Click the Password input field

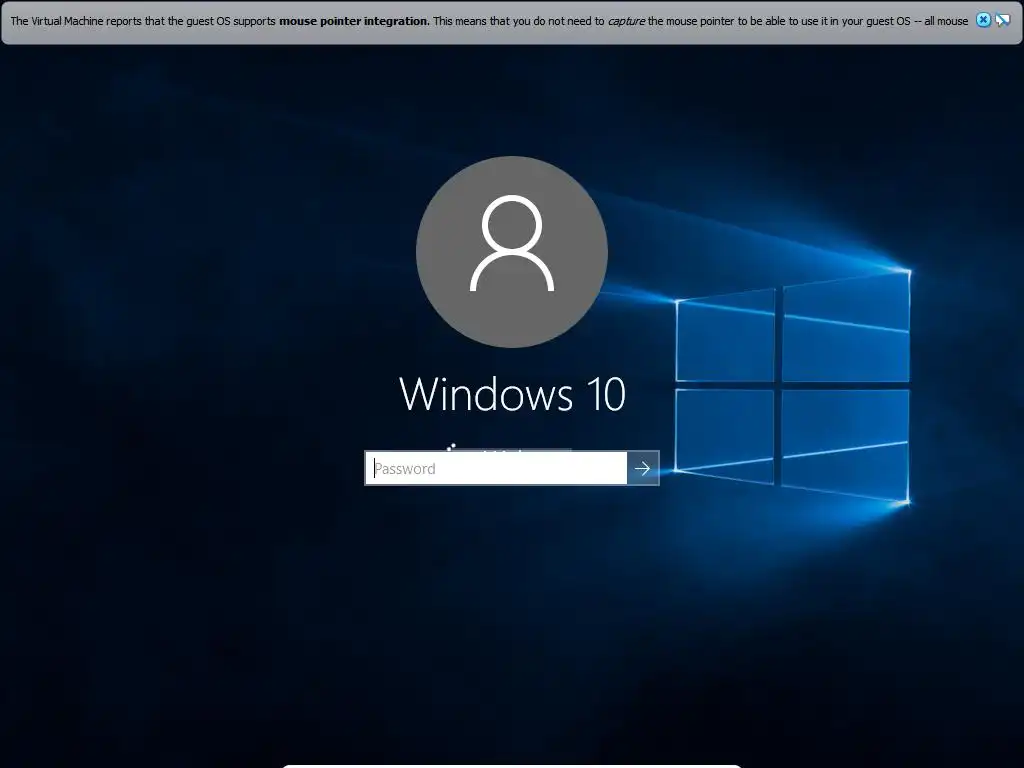click(x=496, y=468)
